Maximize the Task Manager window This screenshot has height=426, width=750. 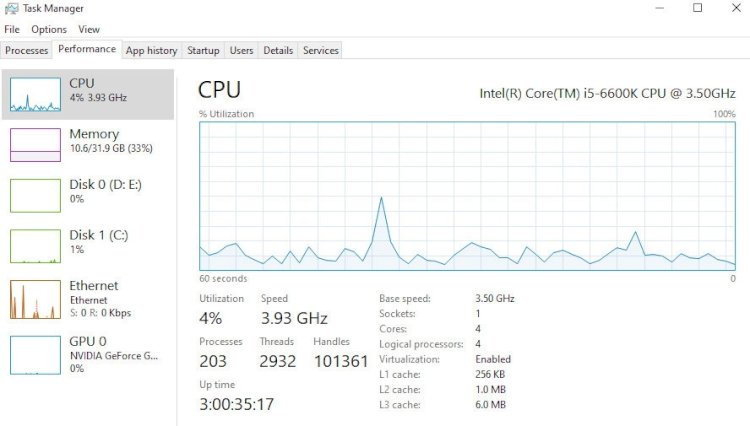(x=698, y=8)
